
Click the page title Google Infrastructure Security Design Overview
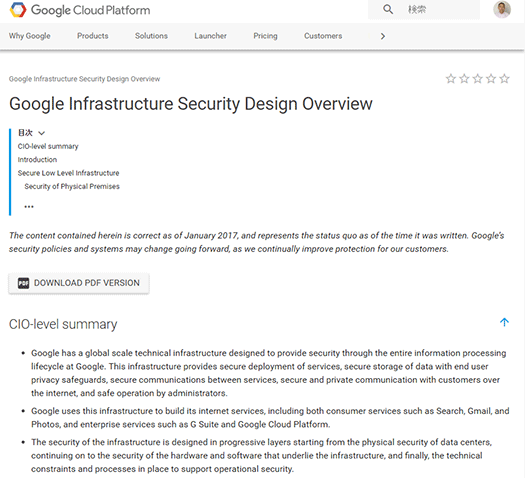[x=191, y=104]
